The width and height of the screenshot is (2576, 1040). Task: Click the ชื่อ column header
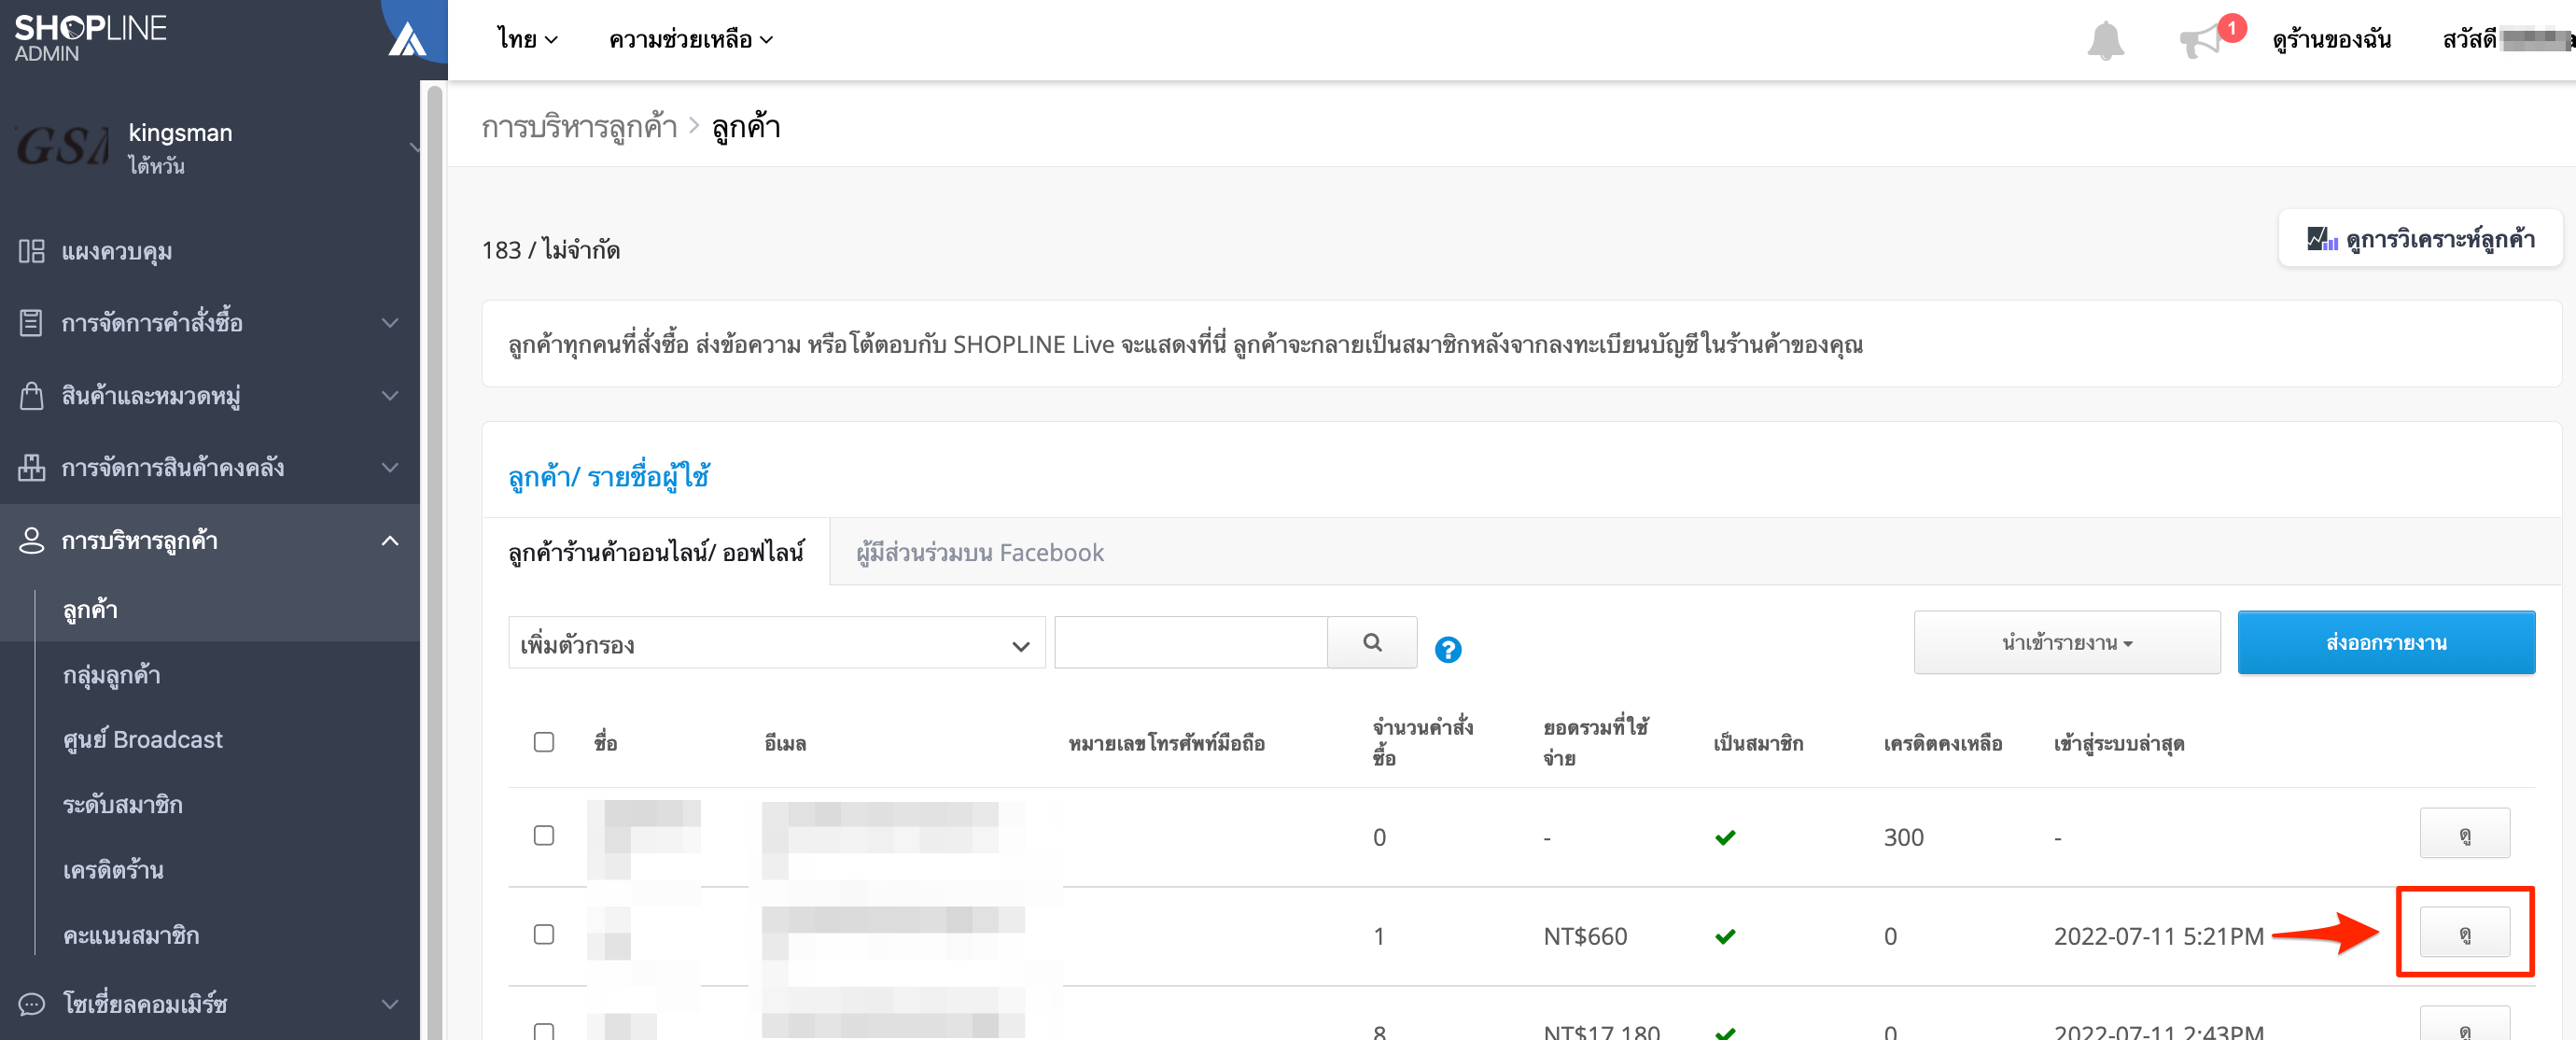tap(605, 743)
